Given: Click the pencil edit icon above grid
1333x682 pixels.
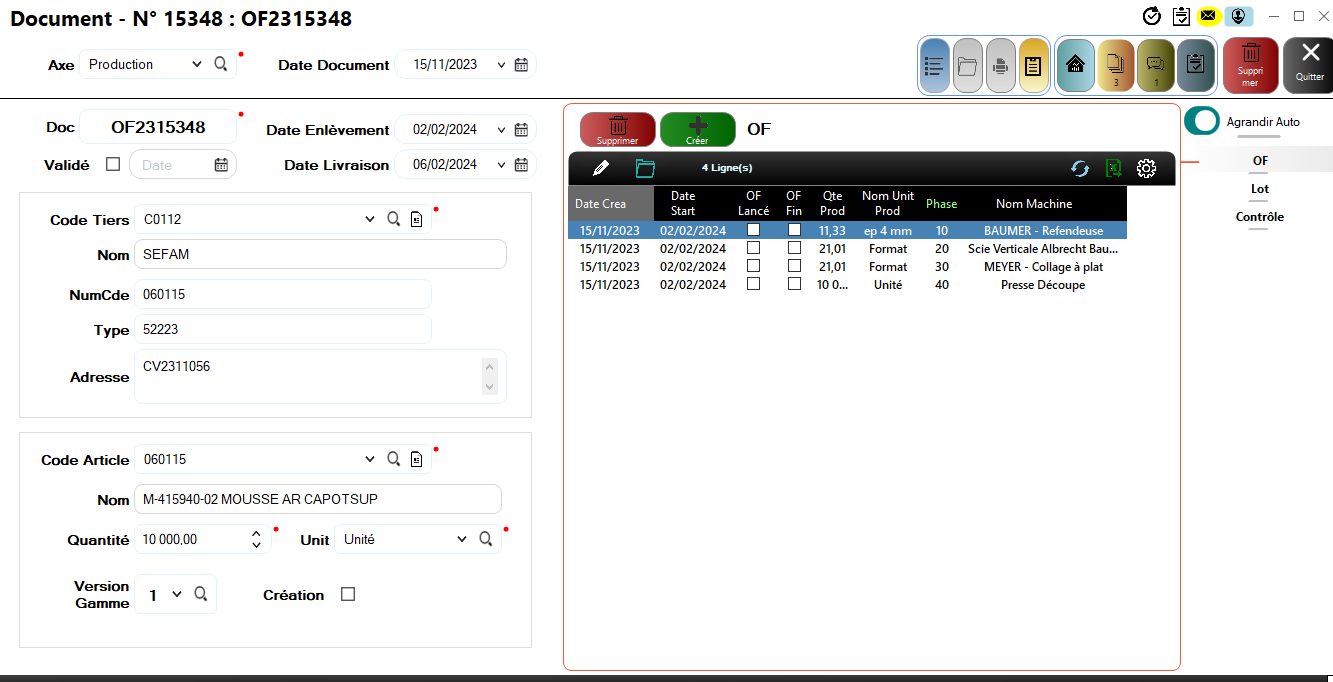Looking at the screenshot, I should (601, 168).
